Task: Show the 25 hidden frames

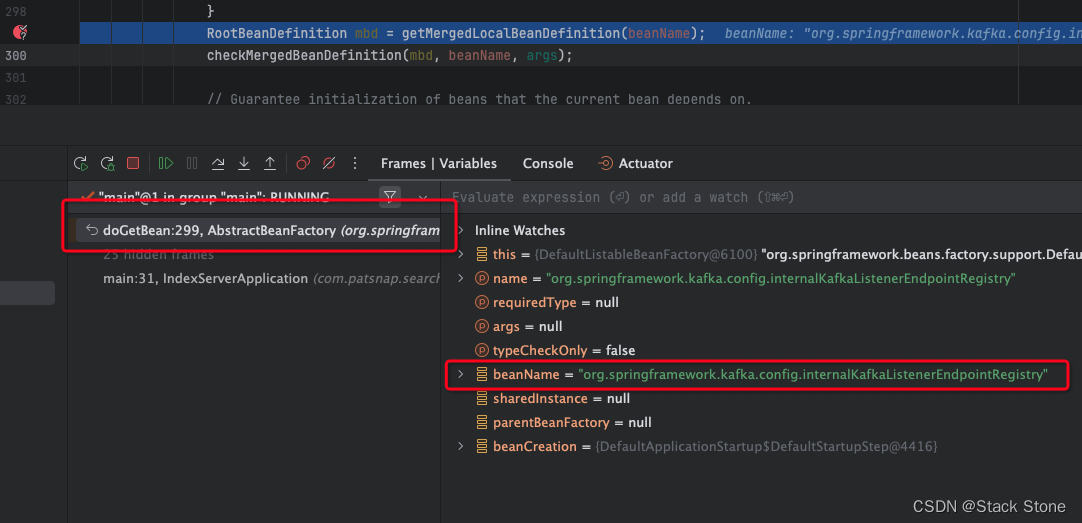Action: [159, 255]
